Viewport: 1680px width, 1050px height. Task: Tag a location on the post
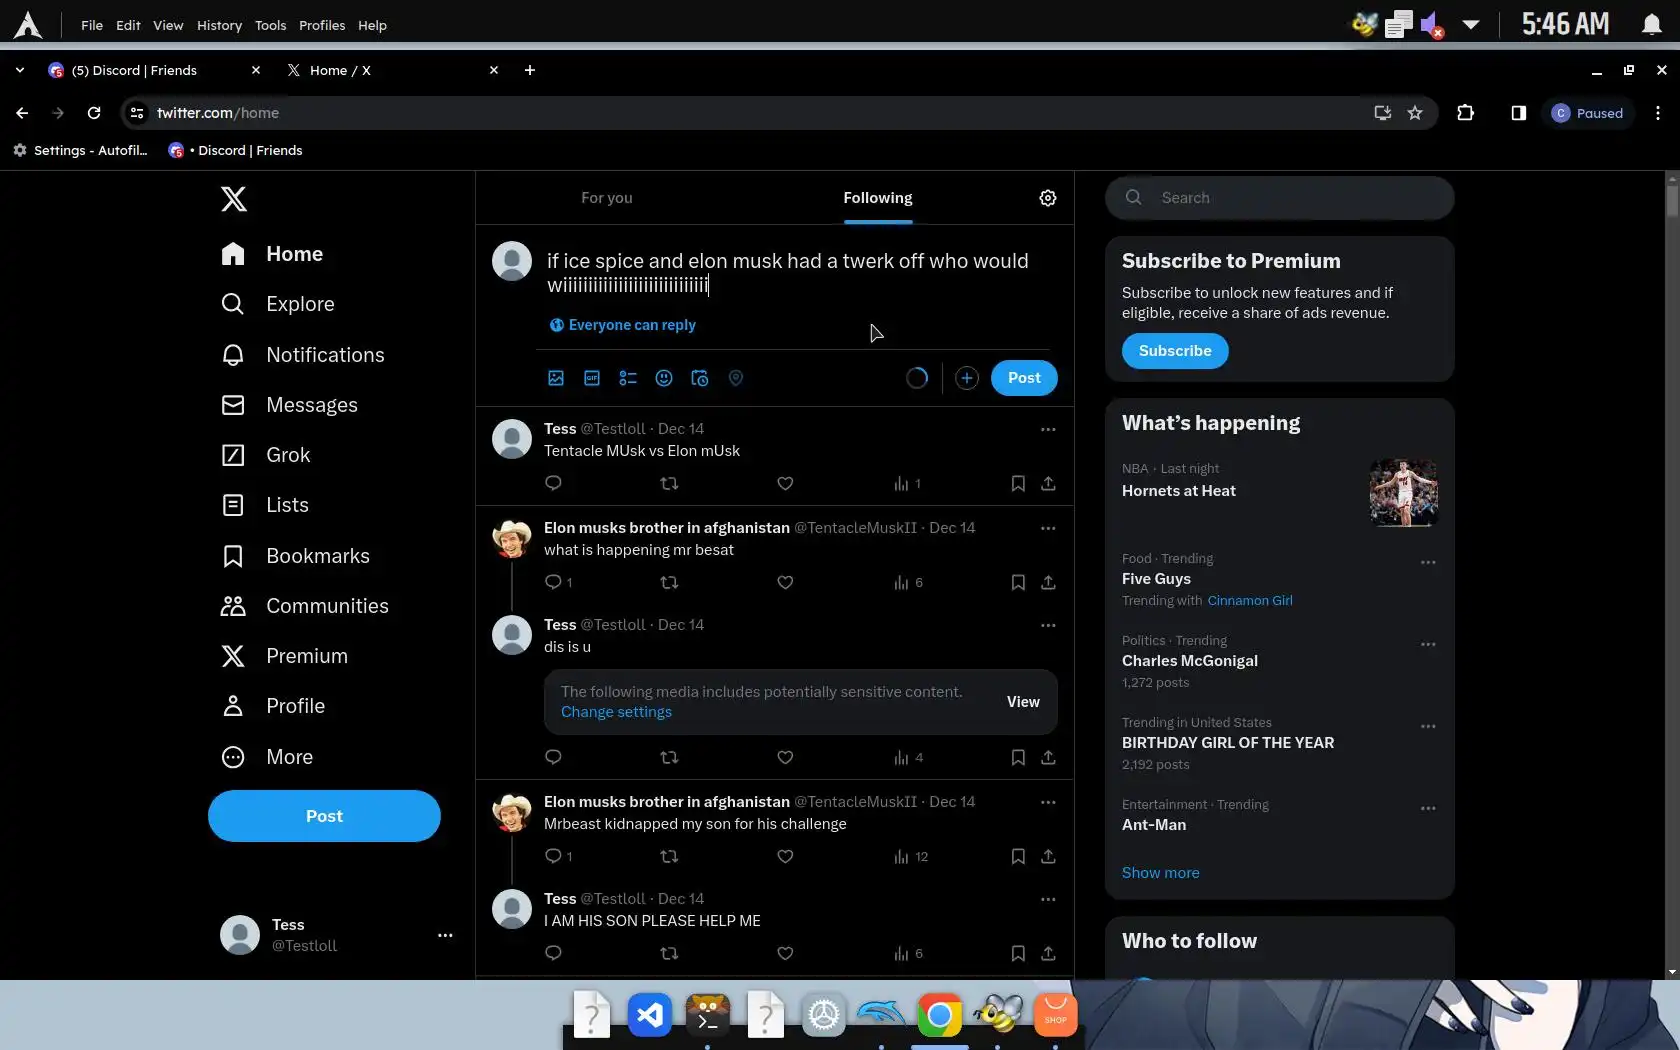pos(736,378)
